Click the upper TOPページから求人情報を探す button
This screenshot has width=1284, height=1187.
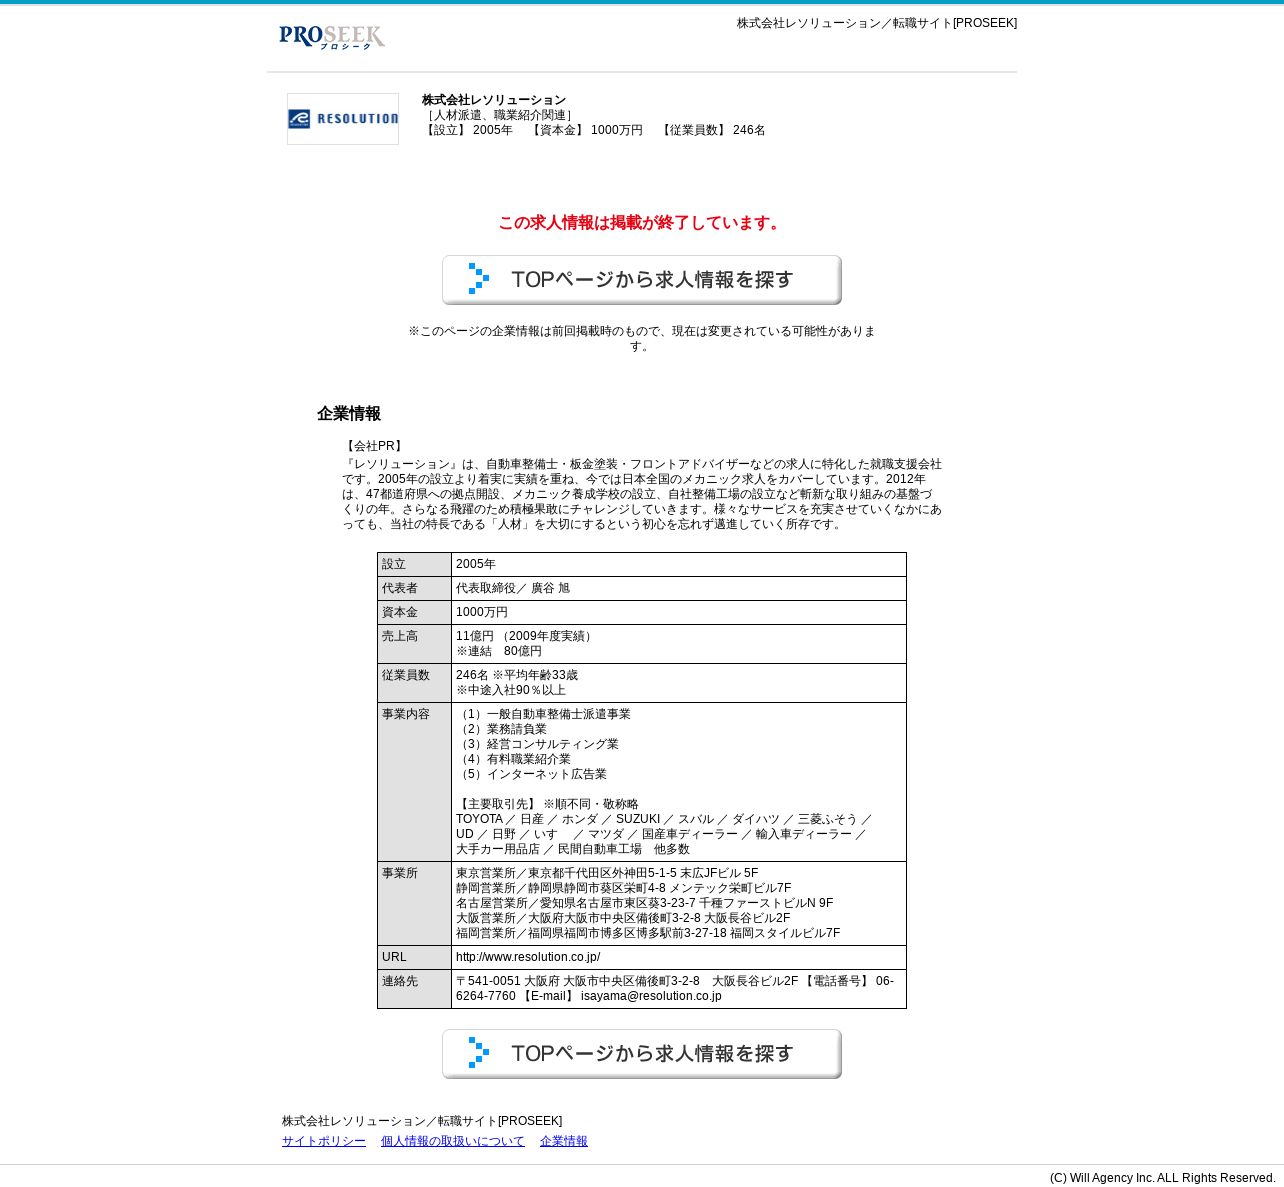point(642,280)
